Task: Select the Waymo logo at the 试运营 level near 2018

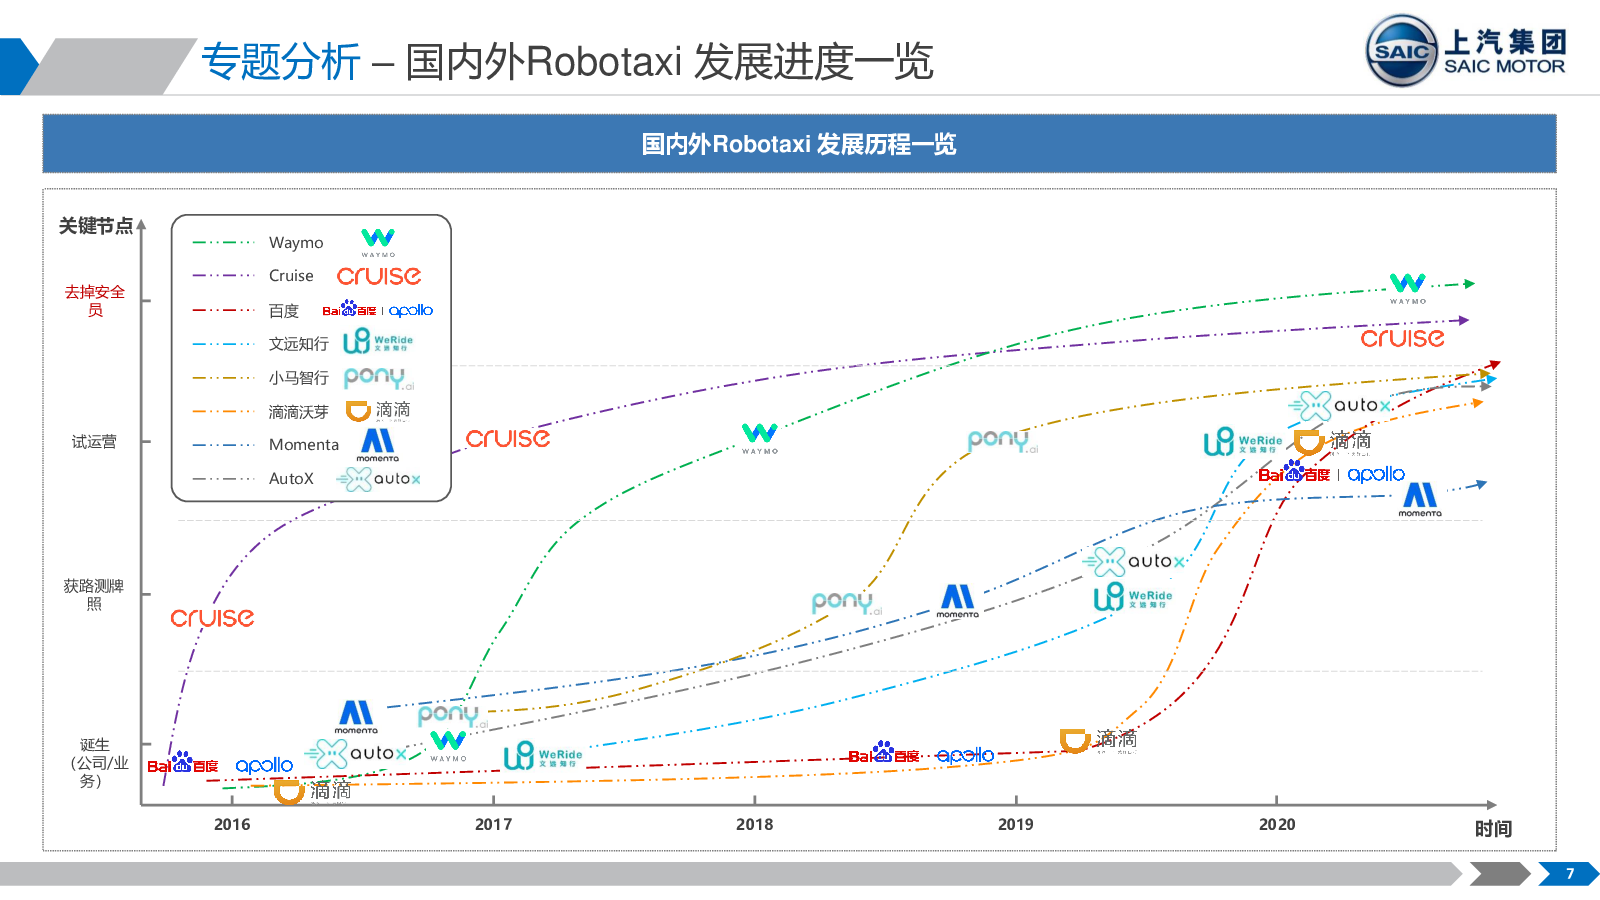Action: pos(760,438)
